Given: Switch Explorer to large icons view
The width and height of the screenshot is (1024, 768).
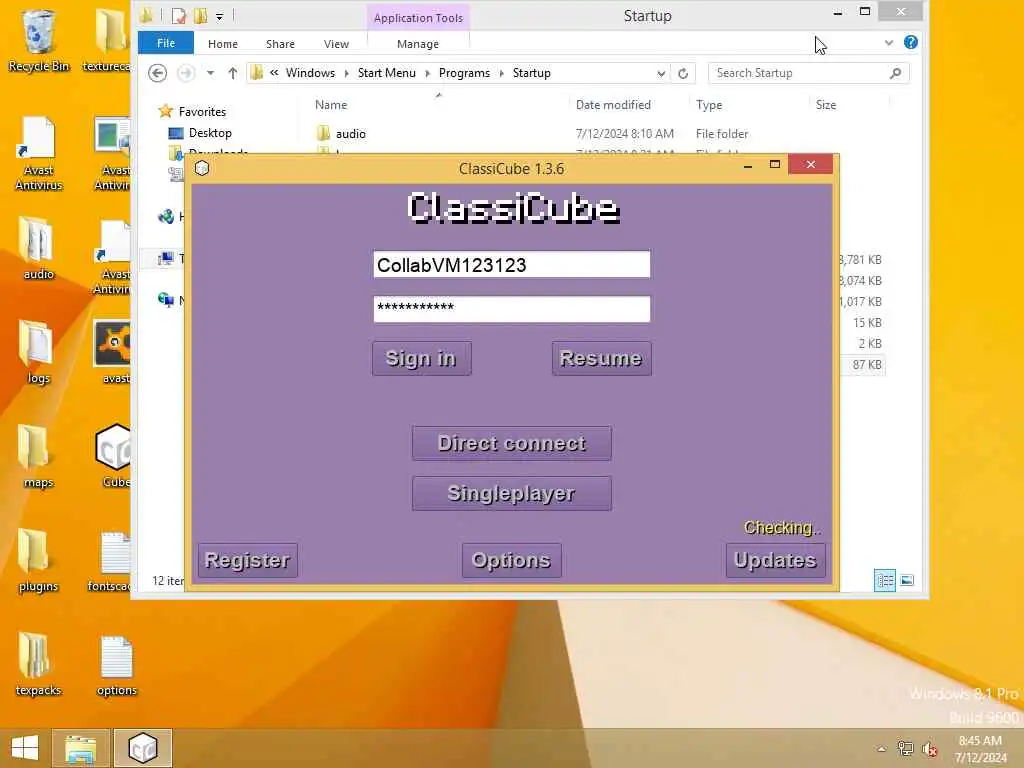Looking at the screenshot, I should click(907, 580).
